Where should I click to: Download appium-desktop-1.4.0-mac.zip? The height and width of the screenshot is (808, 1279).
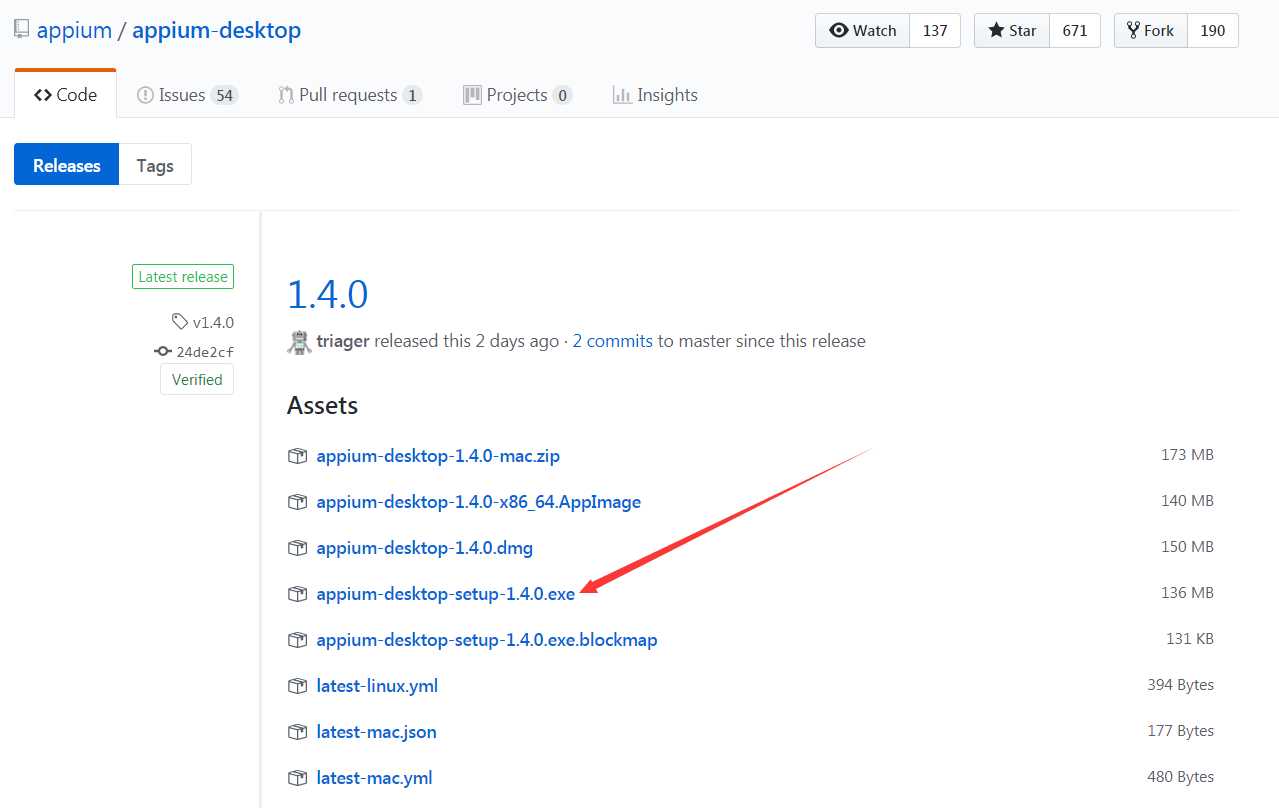(438, 456)
